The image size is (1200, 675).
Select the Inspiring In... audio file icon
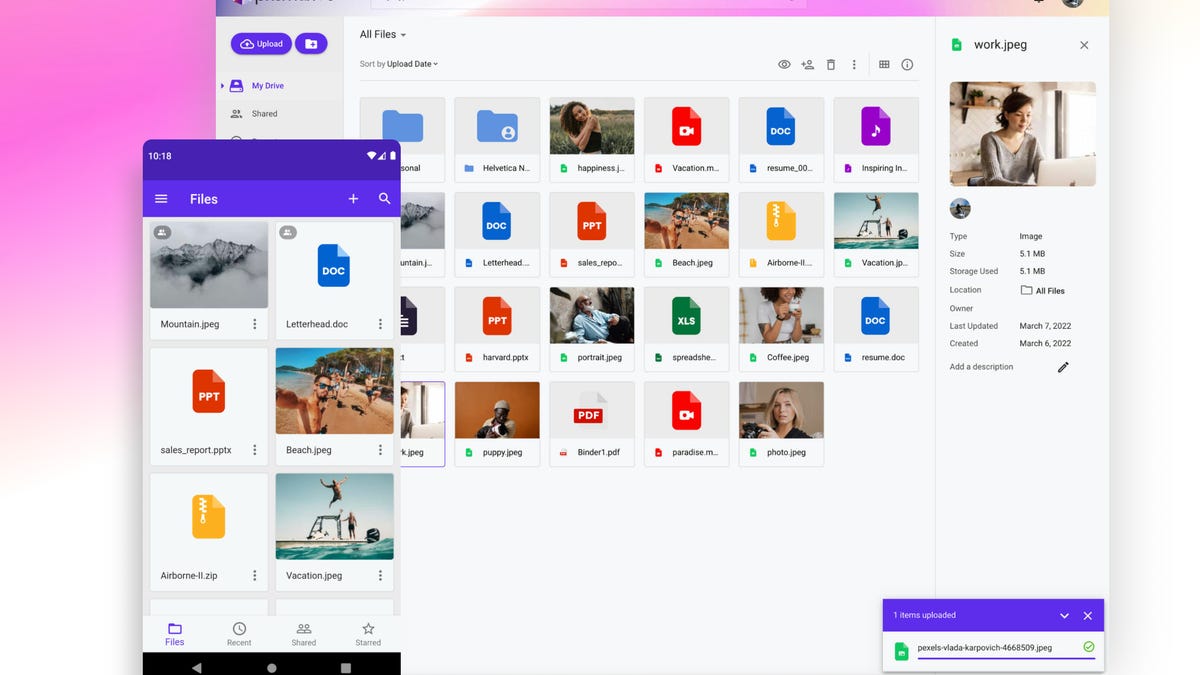(876, 127)
